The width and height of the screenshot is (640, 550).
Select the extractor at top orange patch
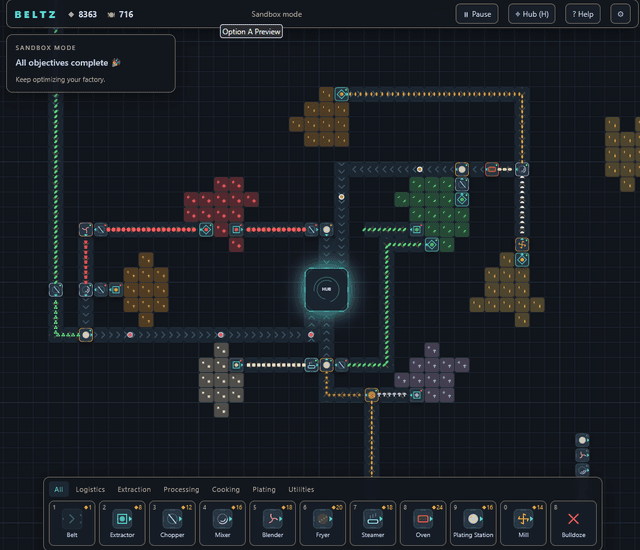342,94
